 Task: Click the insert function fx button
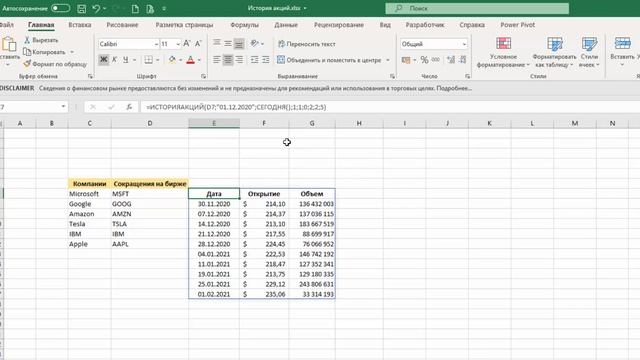coord(129,107)
